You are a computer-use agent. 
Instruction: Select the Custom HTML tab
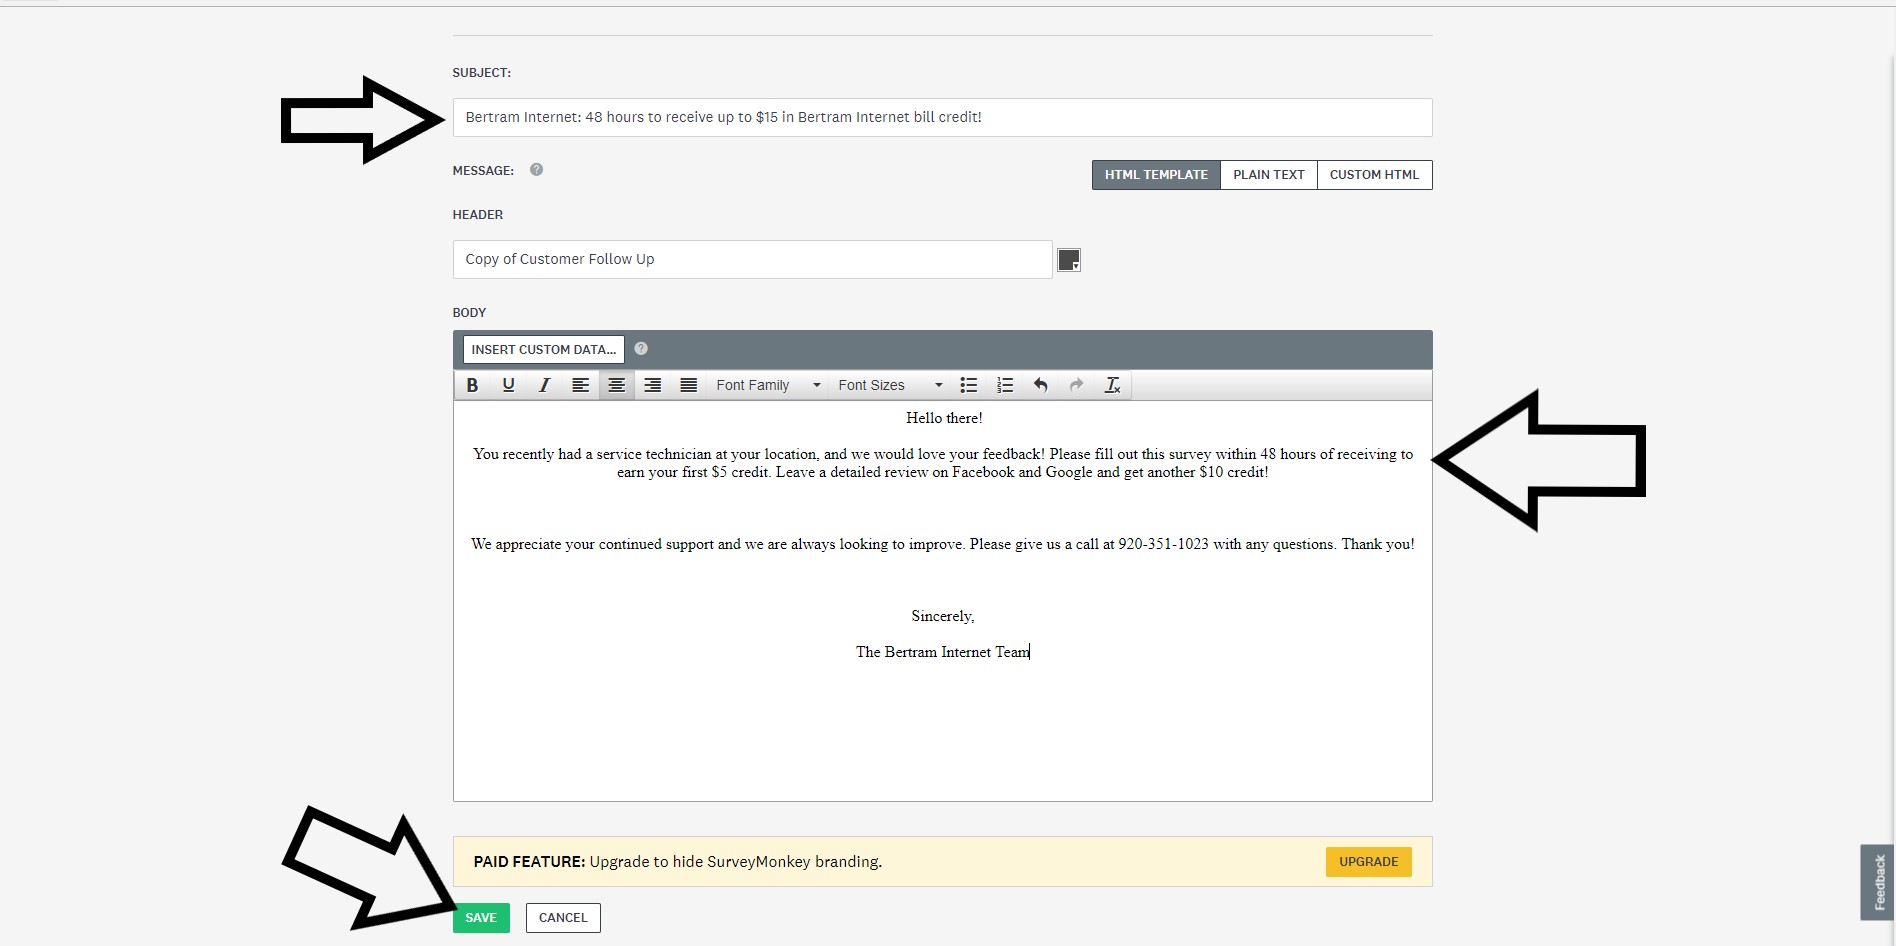pos(1374,175)
